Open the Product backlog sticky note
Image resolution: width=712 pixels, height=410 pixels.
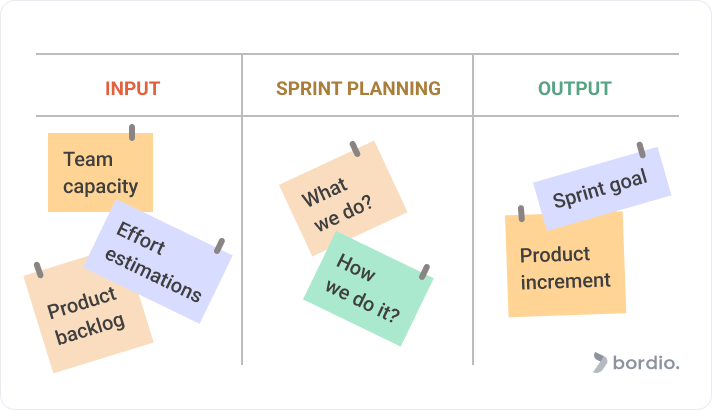[85, 320]
